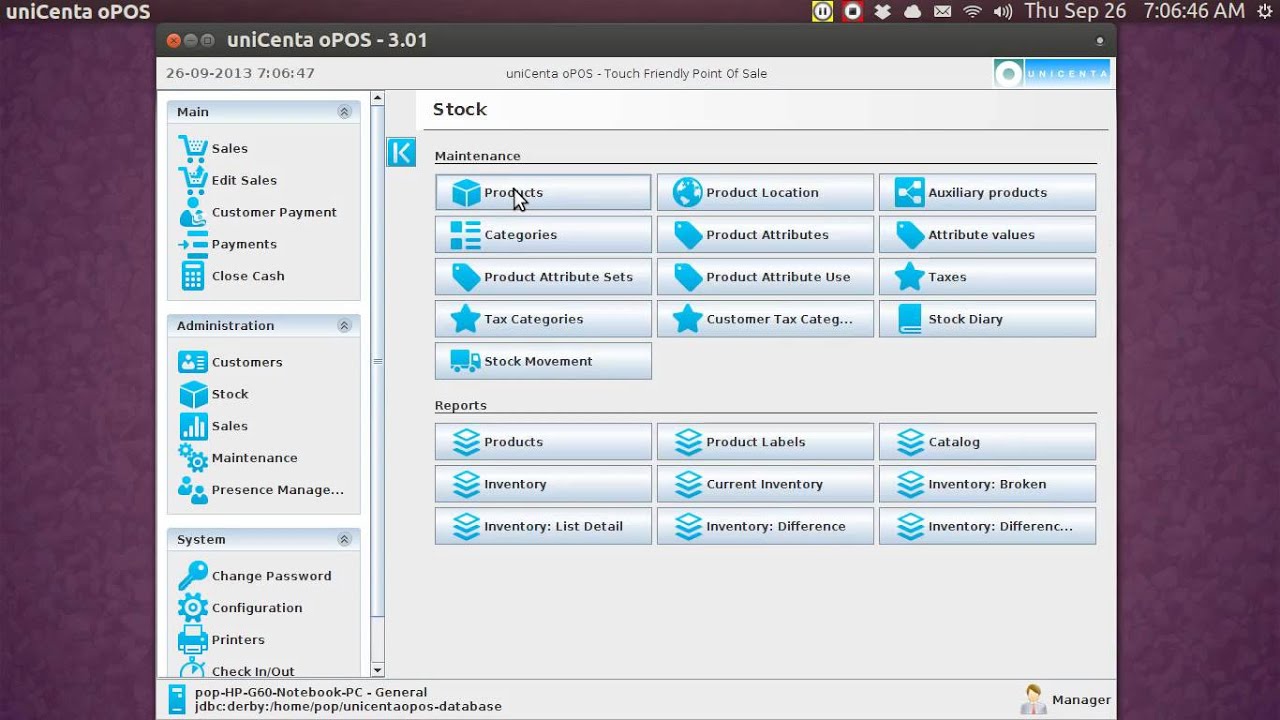Open the Taxes button

click(987, 277)
